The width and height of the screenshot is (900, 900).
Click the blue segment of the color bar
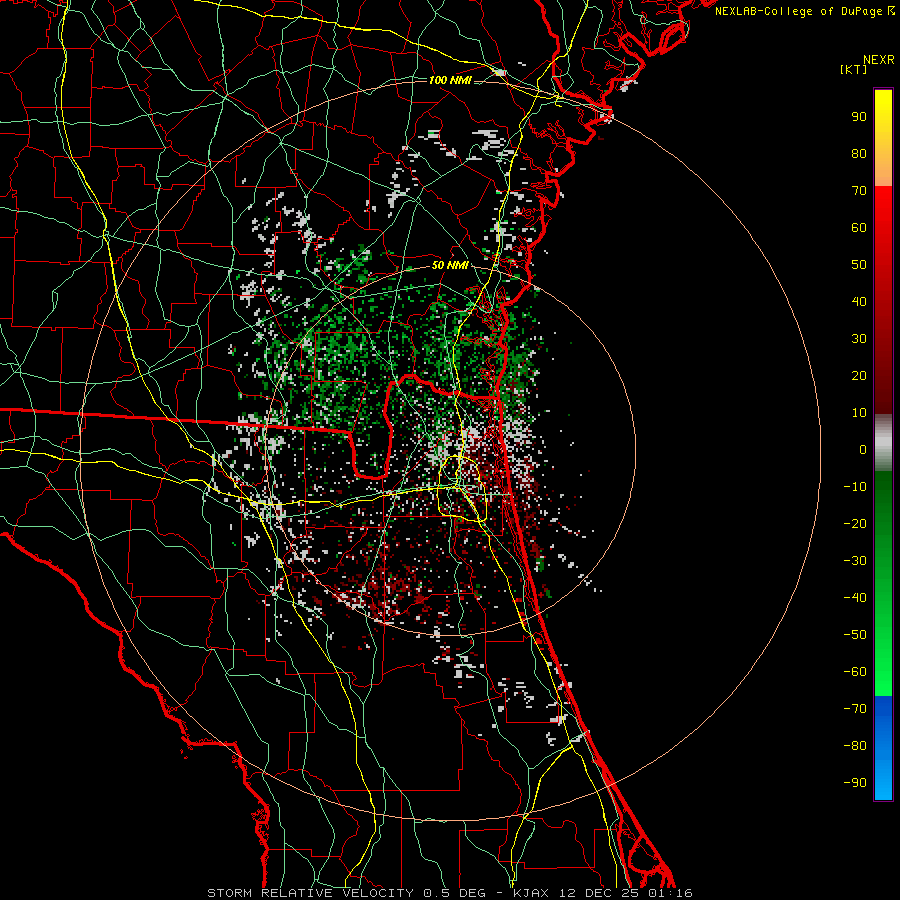point(883,748)
